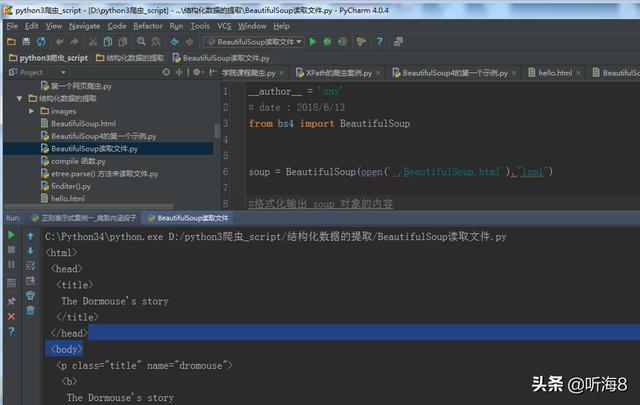The image size is (640, 405).
Task: Close the XPath的爬虫案例.py tab
Action: [x=378, y=73]
